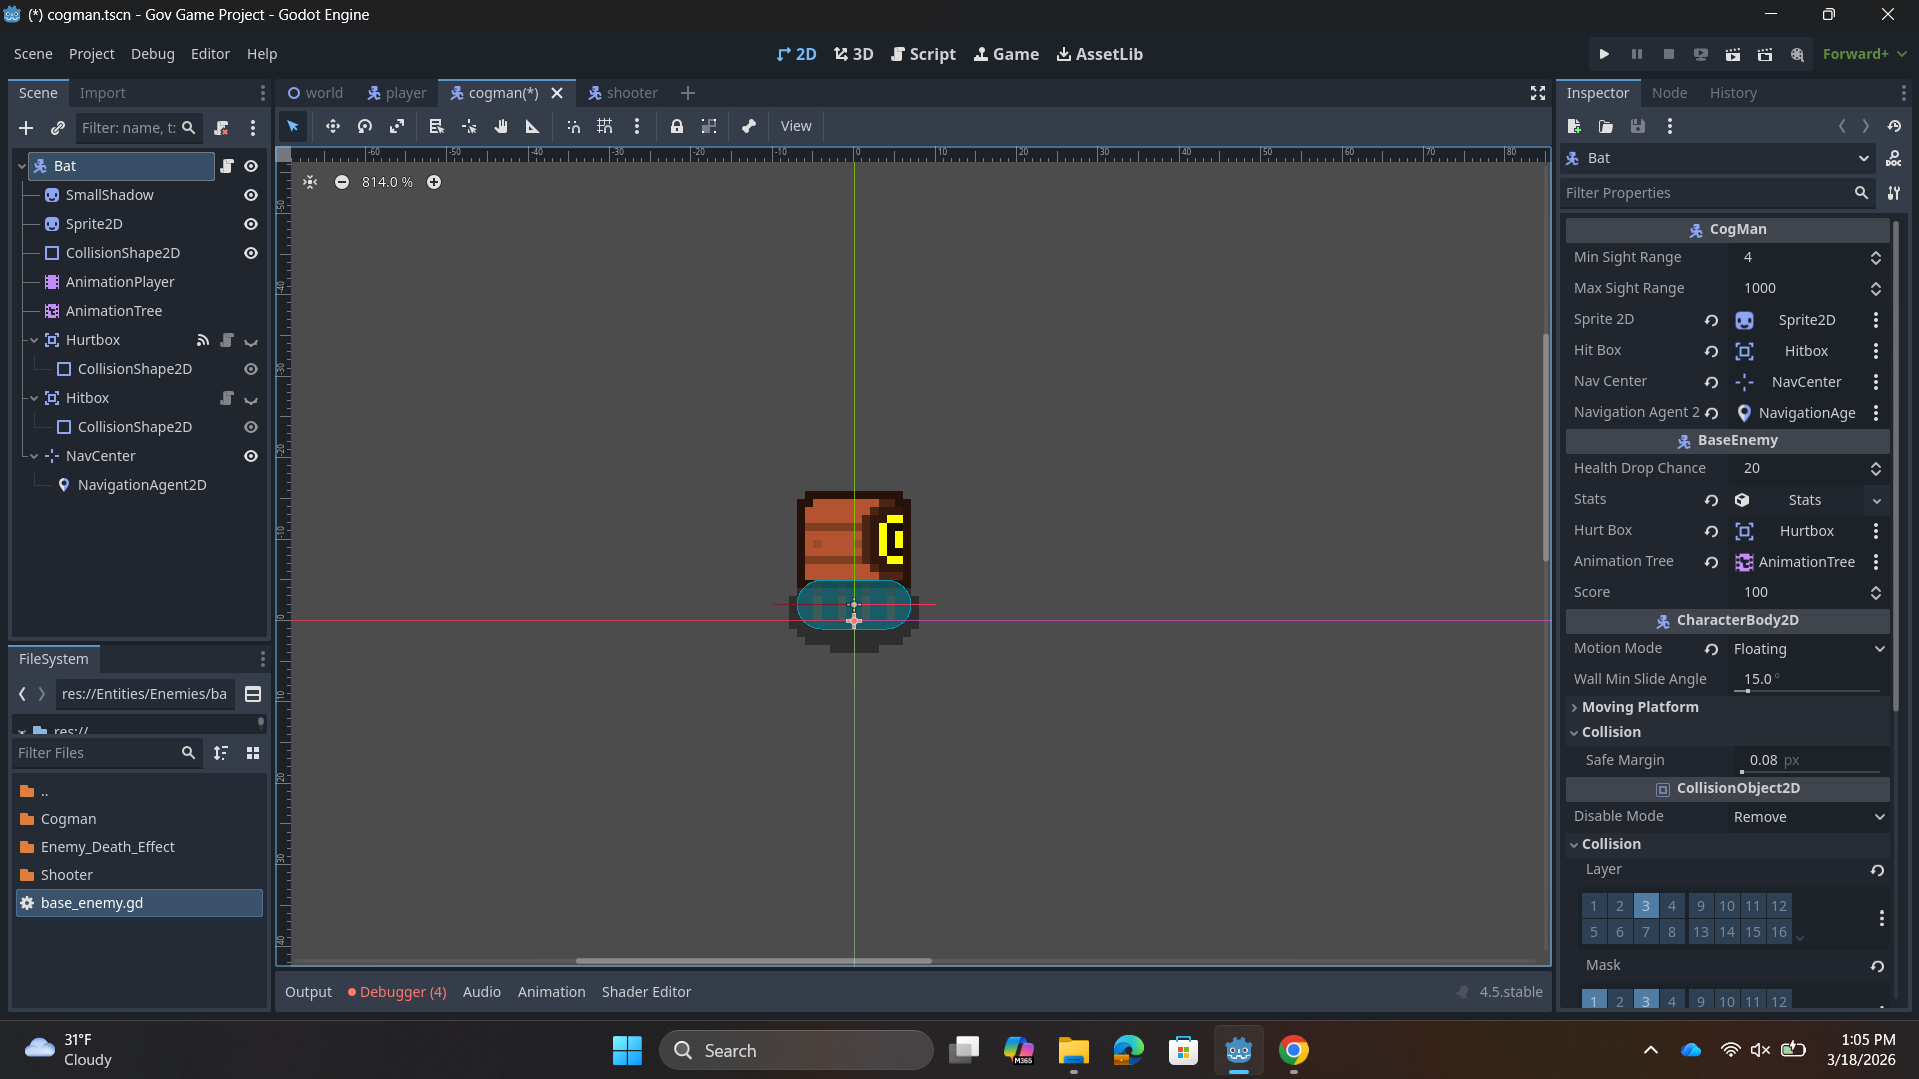1919x1079 pixels.
Task: Enable collision layer 4
Action: click(1671, 906)
